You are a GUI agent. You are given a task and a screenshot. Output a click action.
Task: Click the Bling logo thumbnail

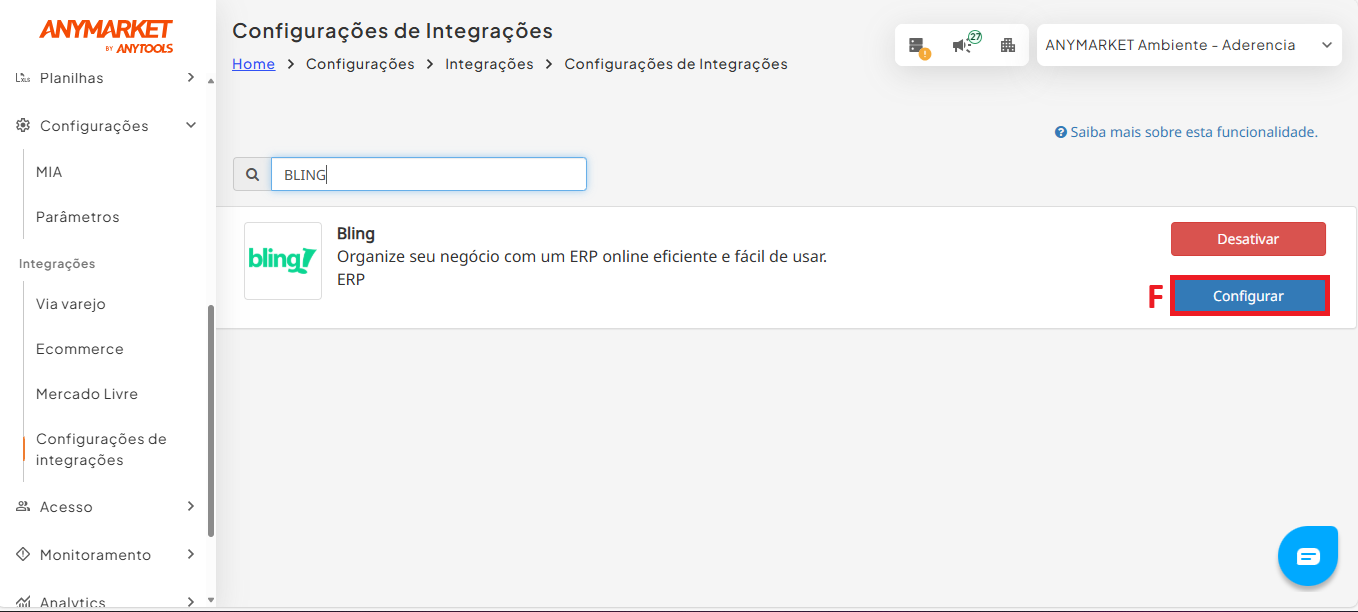[x=283, y=260]
